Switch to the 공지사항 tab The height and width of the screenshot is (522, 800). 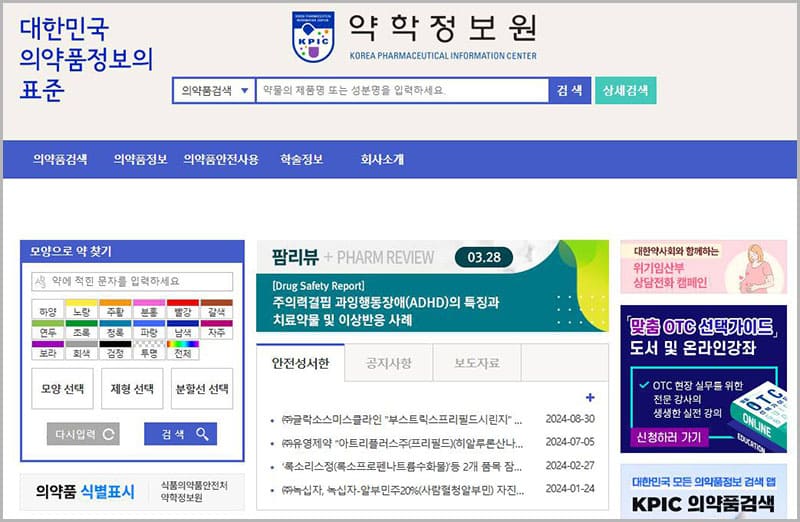(x=389, y=363)
